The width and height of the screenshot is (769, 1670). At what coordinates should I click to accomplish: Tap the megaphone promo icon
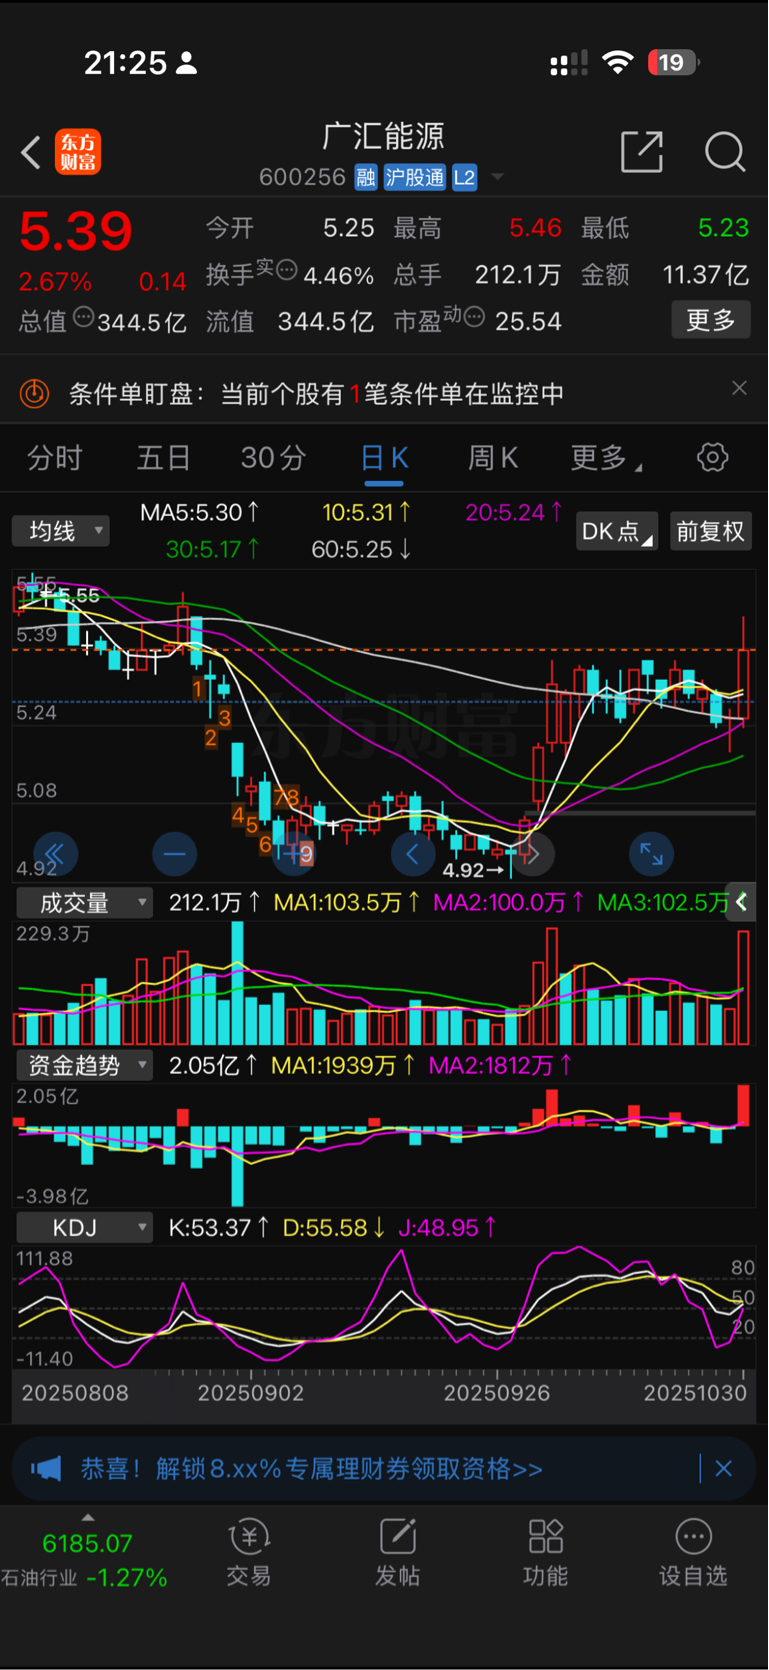click(x=46, y=1469)
